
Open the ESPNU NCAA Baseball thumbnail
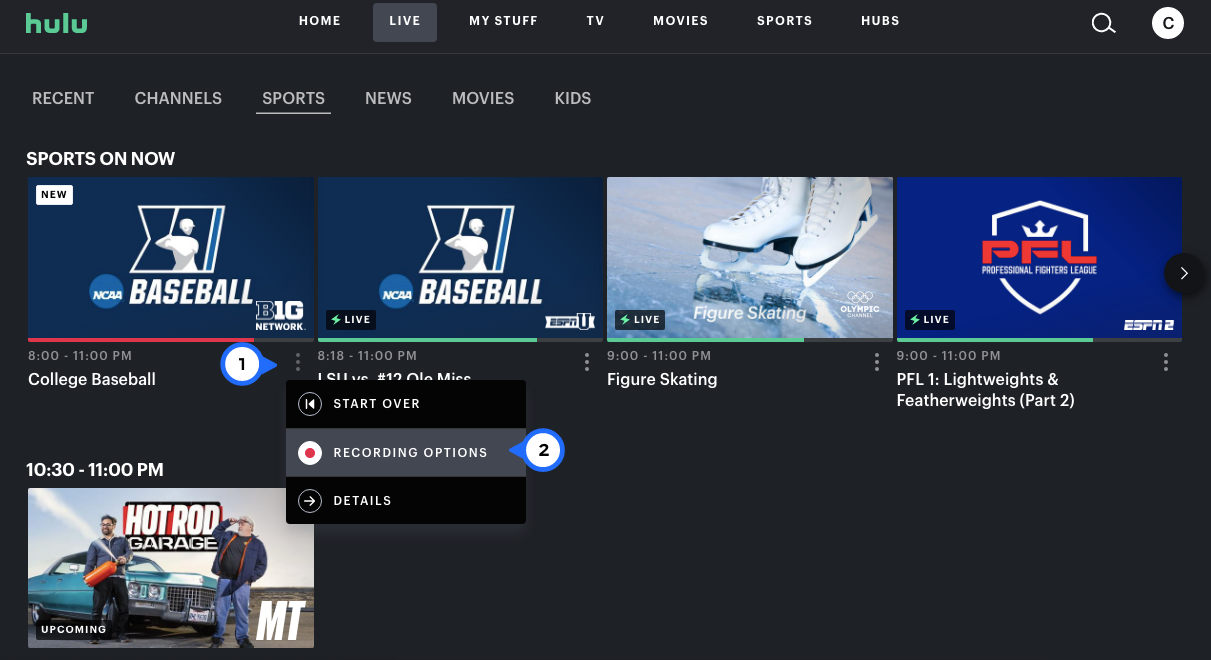(x=460, y=258)
